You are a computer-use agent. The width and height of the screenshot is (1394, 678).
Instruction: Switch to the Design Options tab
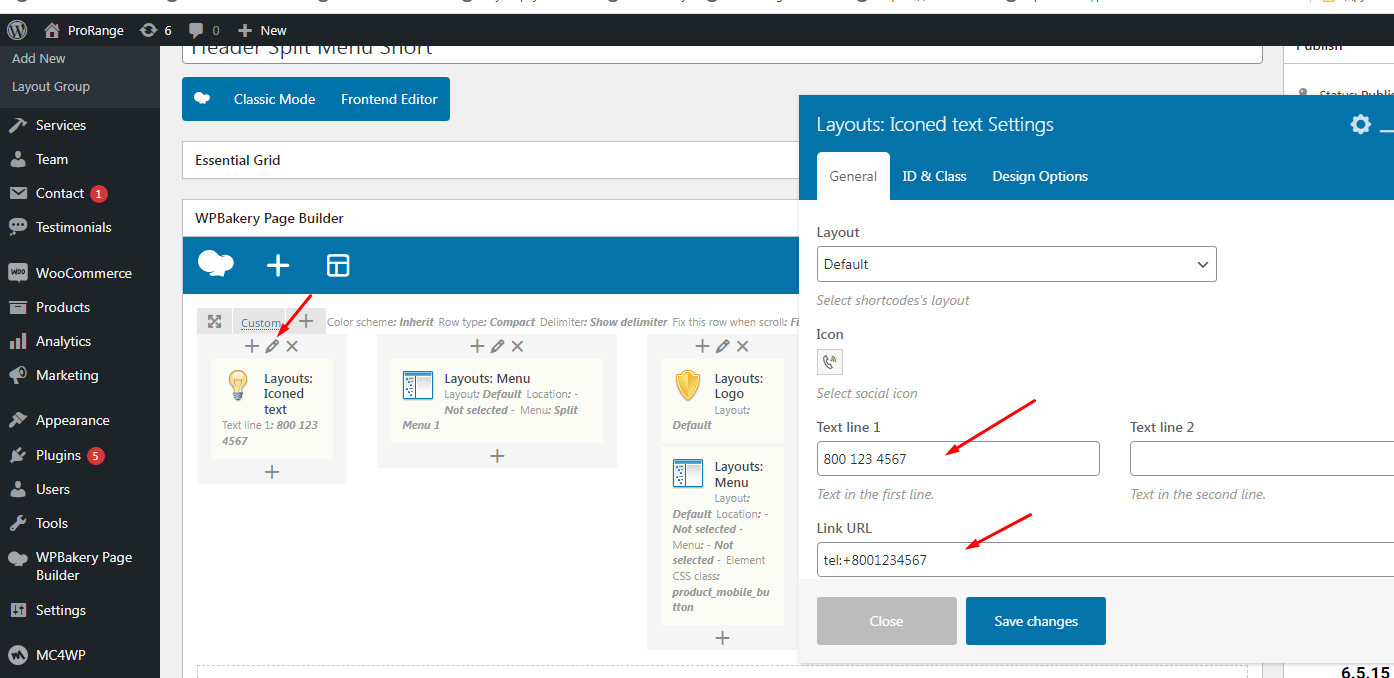(x=1040, y=176)
